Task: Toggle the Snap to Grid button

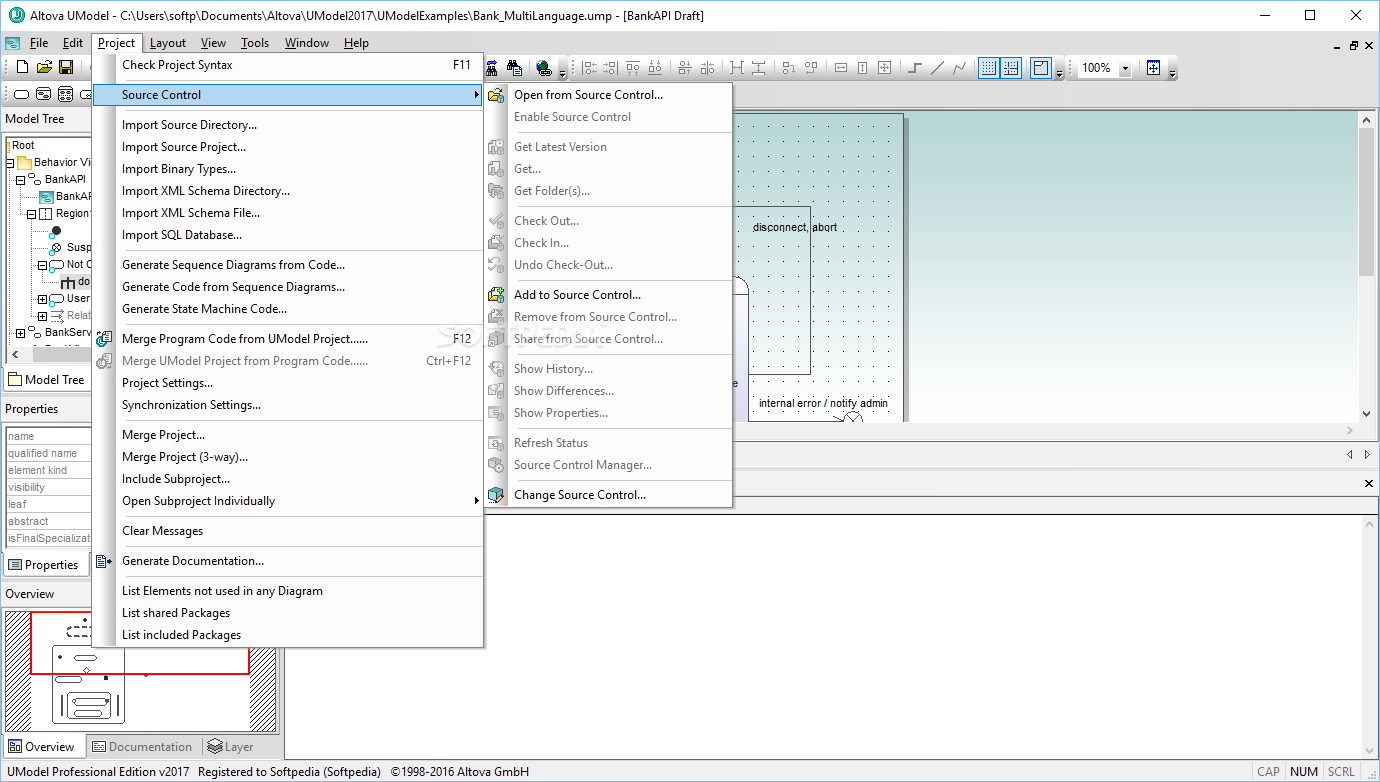Action: point(1011,68)
